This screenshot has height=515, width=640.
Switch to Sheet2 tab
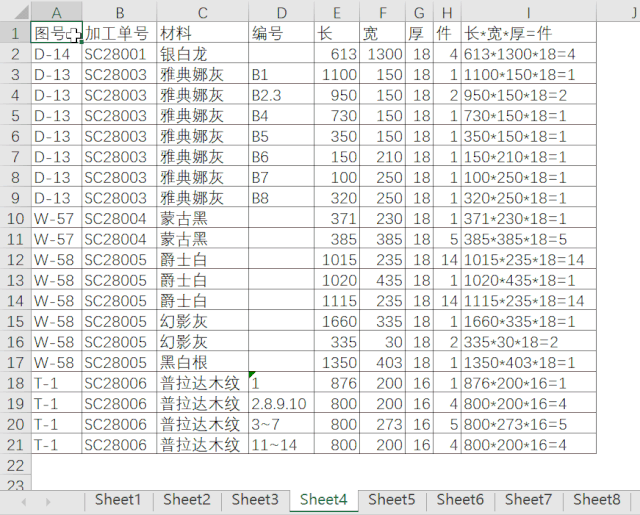click(187, 499)
